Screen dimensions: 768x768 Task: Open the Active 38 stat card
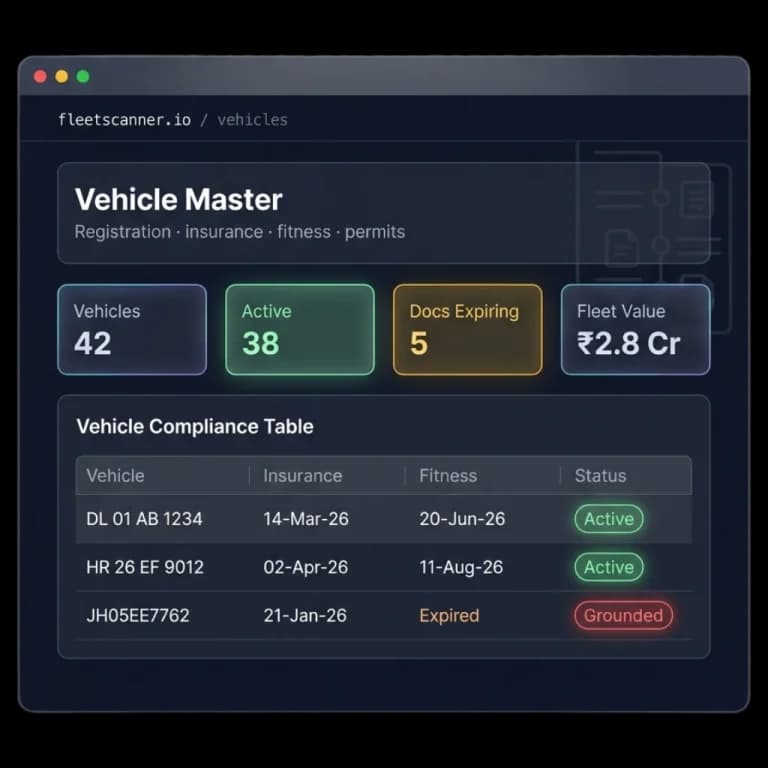pos(300,330)
